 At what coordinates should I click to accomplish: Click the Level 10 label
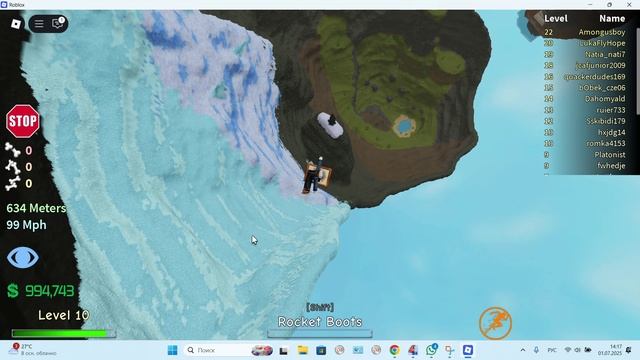click(x=63, y=315)
